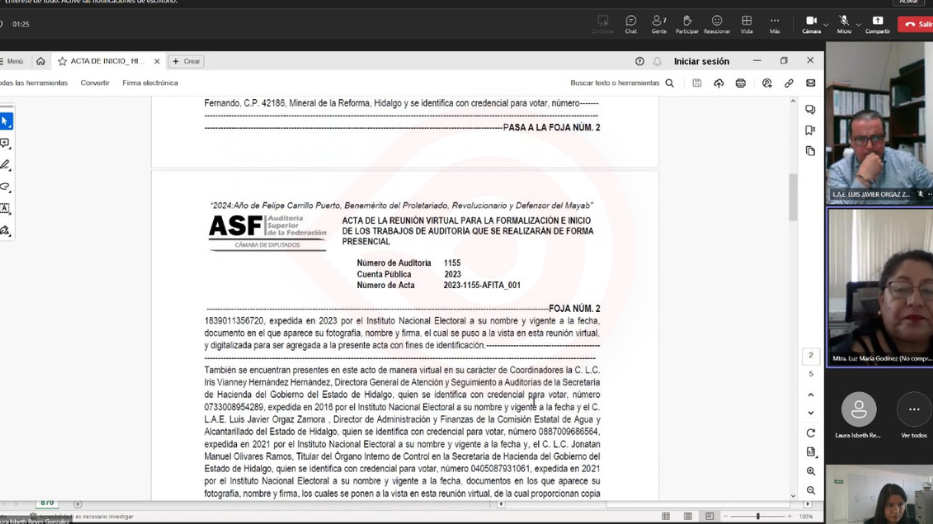Open the Reaccionar emoji menu
The height and width of the screenshot is (524, 933).
pyautogui.click(x=716, y=23)
